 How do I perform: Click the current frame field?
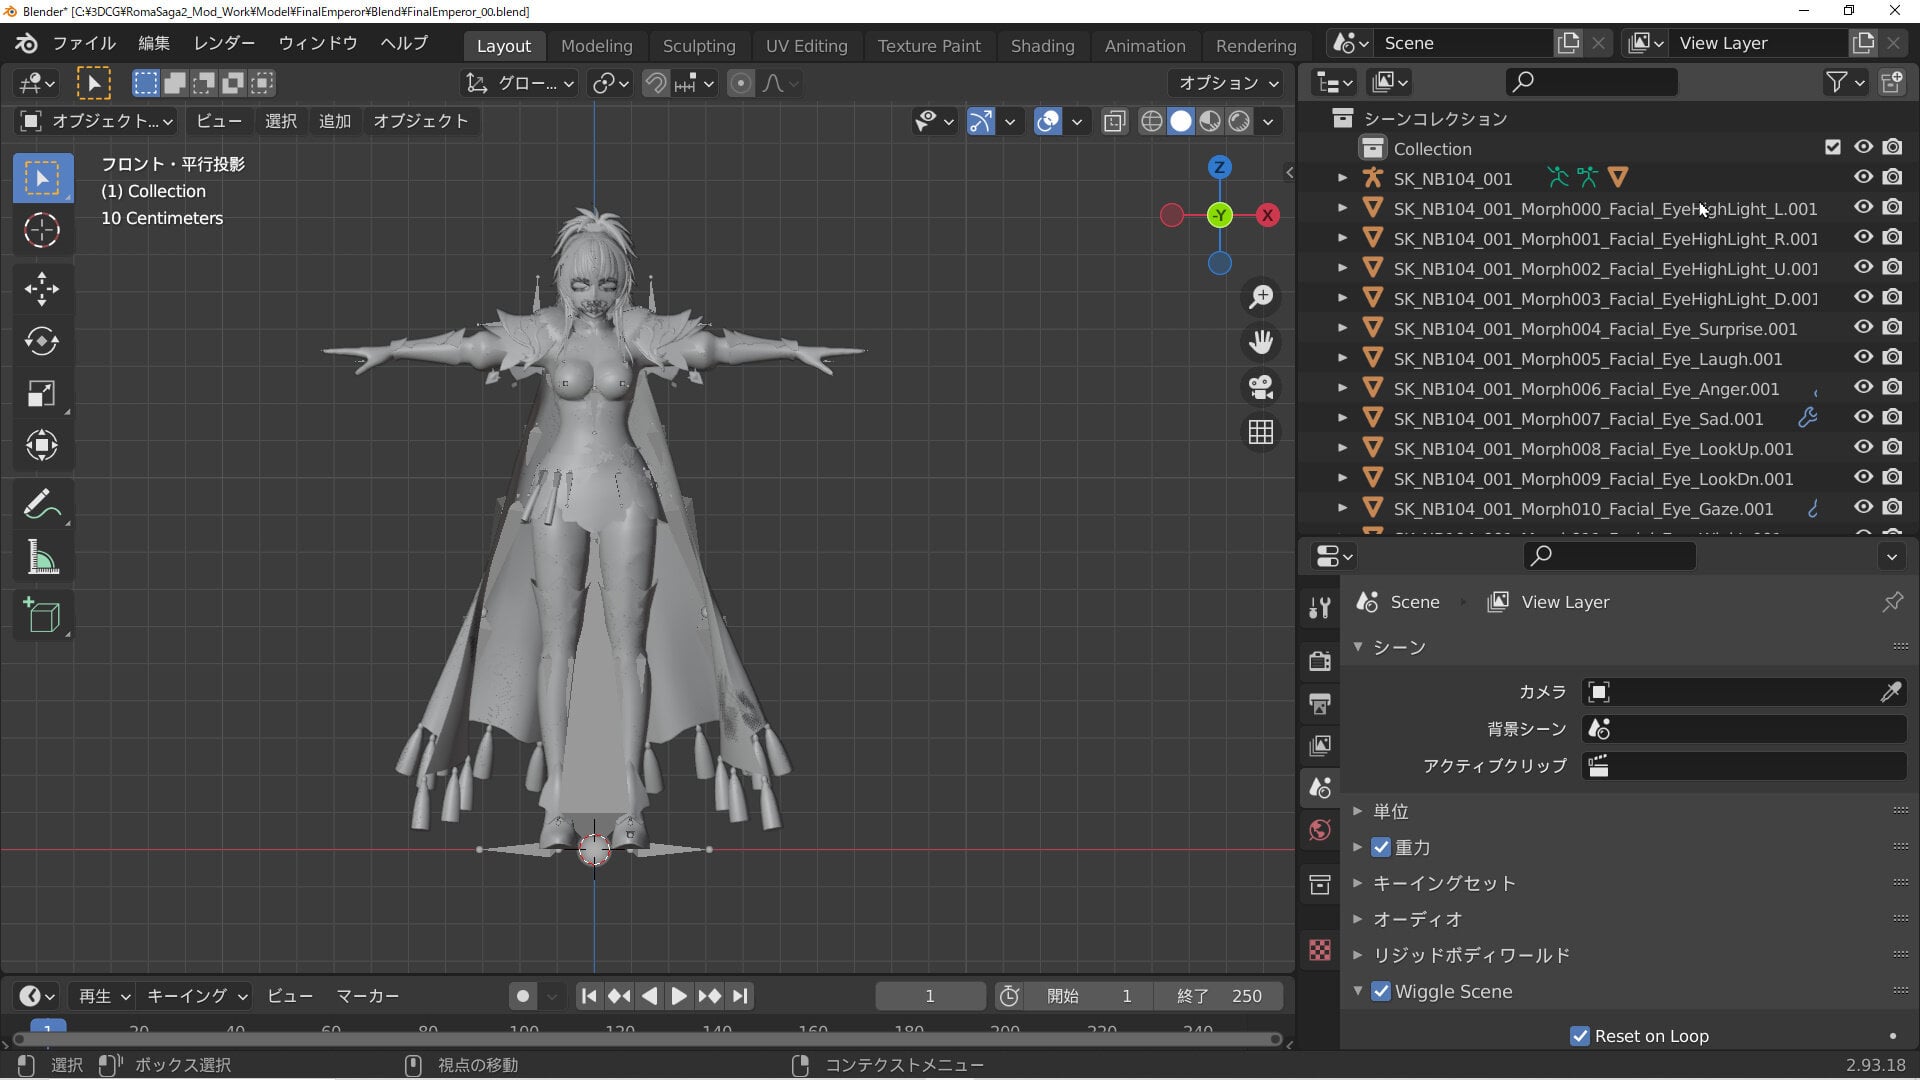point(930,996)
